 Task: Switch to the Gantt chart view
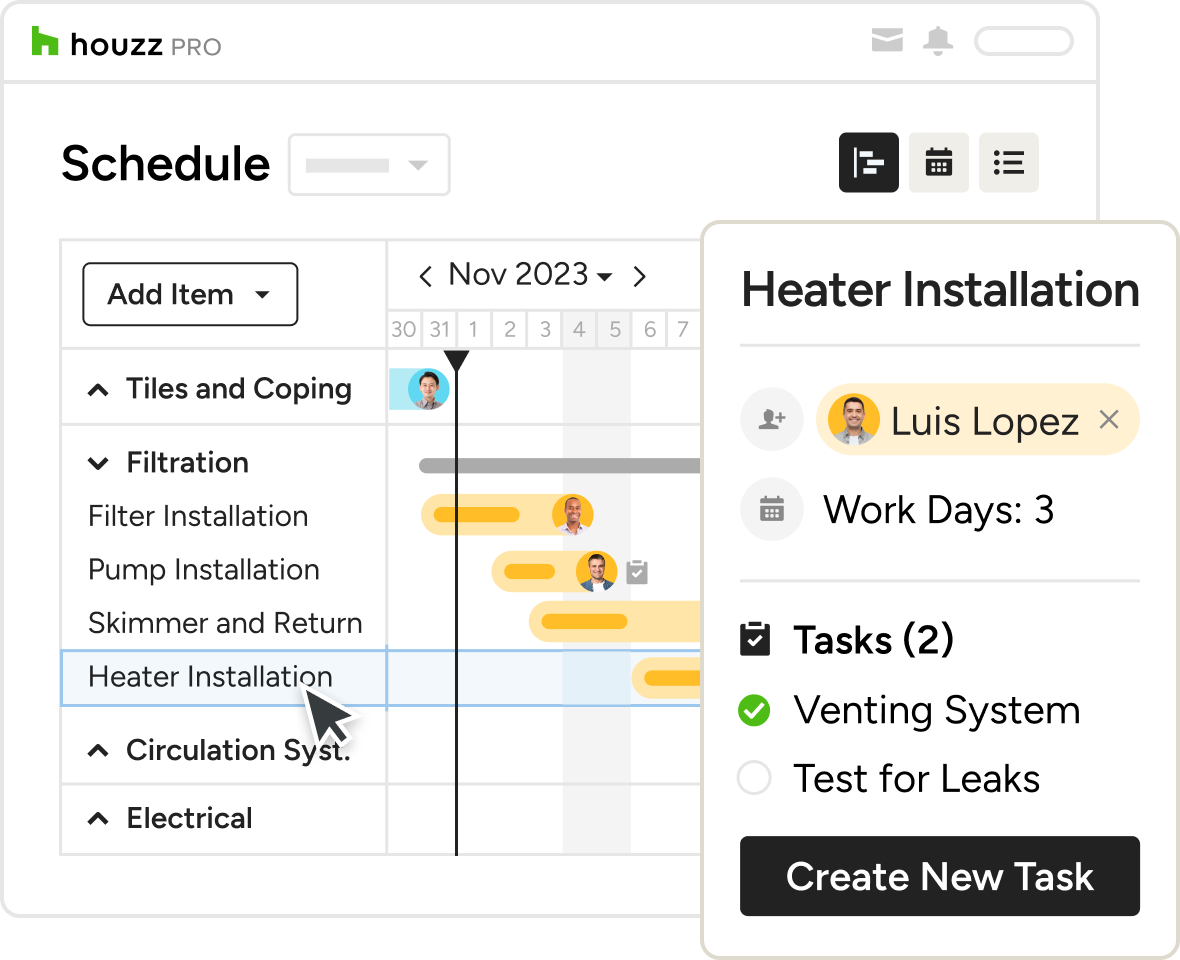coord(868,162)
